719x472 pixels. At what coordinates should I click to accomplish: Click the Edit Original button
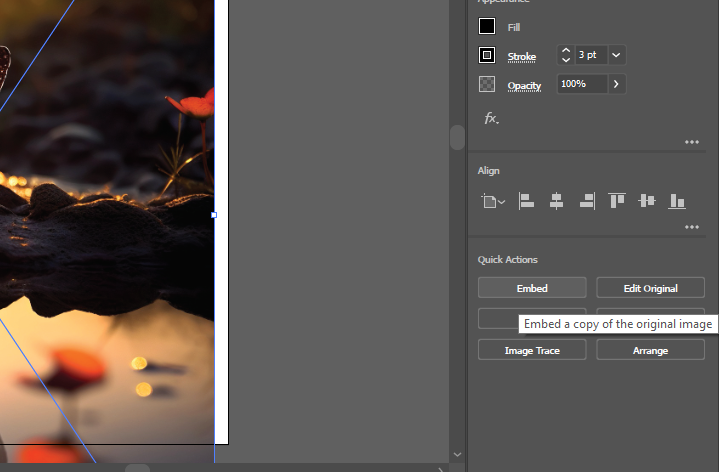click(650, 288)
